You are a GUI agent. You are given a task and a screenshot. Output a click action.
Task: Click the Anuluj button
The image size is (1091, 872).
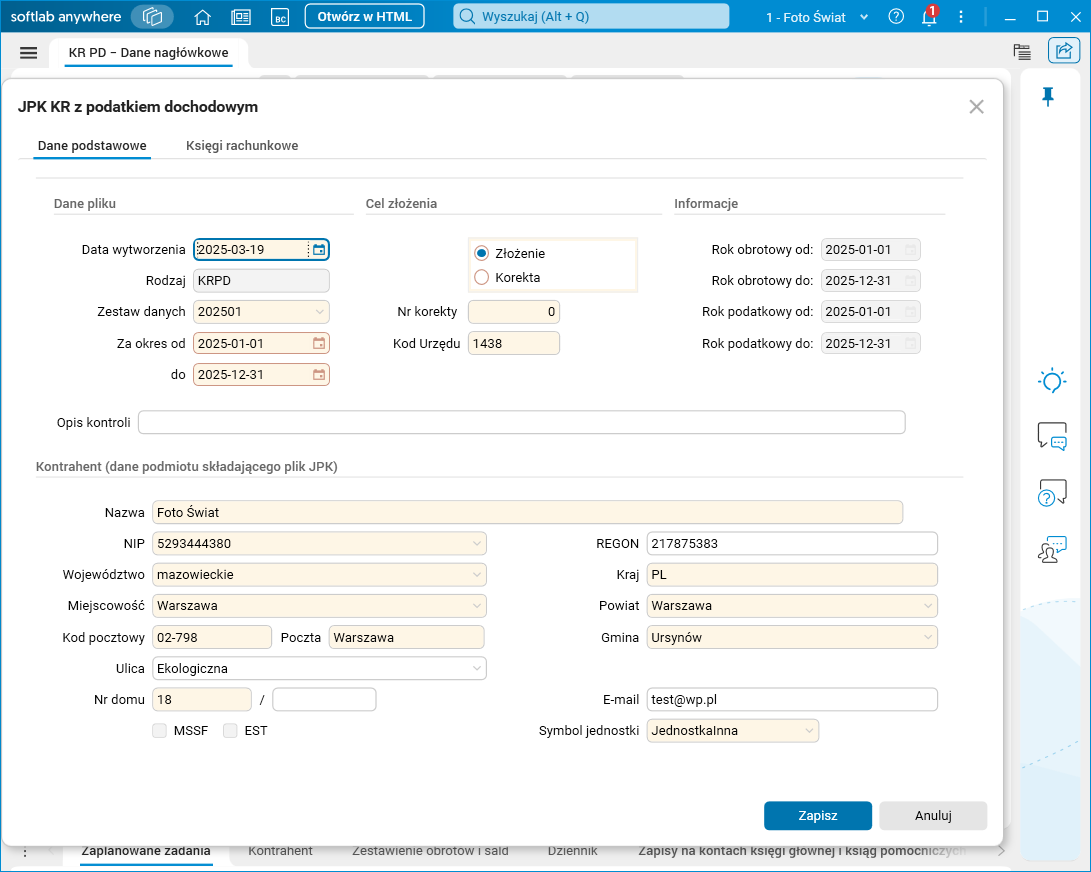[933, 816]
